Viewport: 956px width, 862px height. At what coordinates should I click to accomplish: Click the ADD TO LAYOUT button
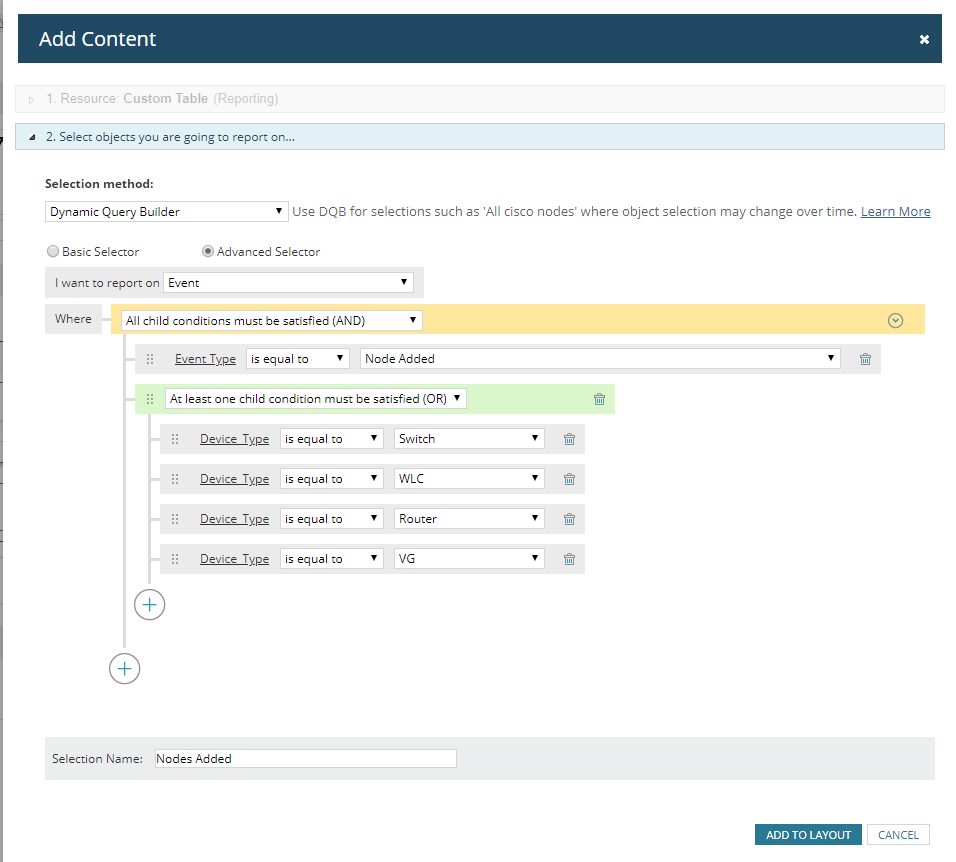tap(808, 835)
